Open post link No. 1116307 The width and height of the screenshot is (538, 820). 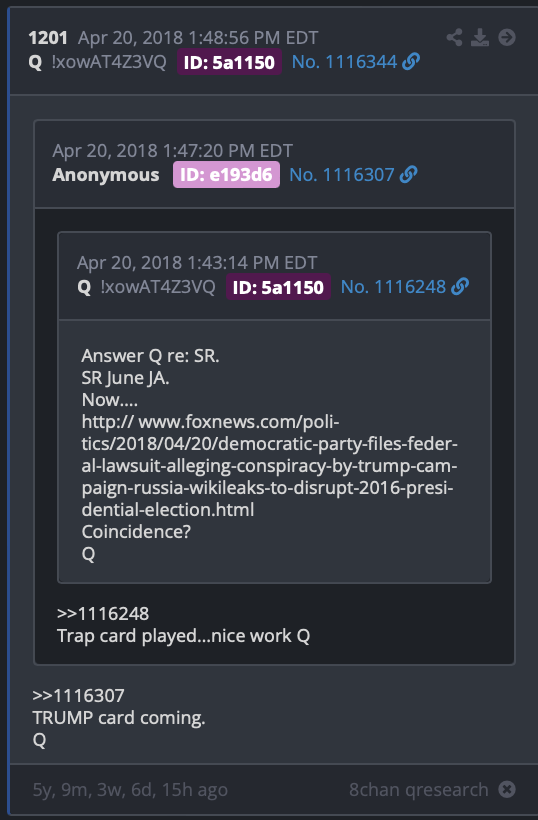click(341, 175)
